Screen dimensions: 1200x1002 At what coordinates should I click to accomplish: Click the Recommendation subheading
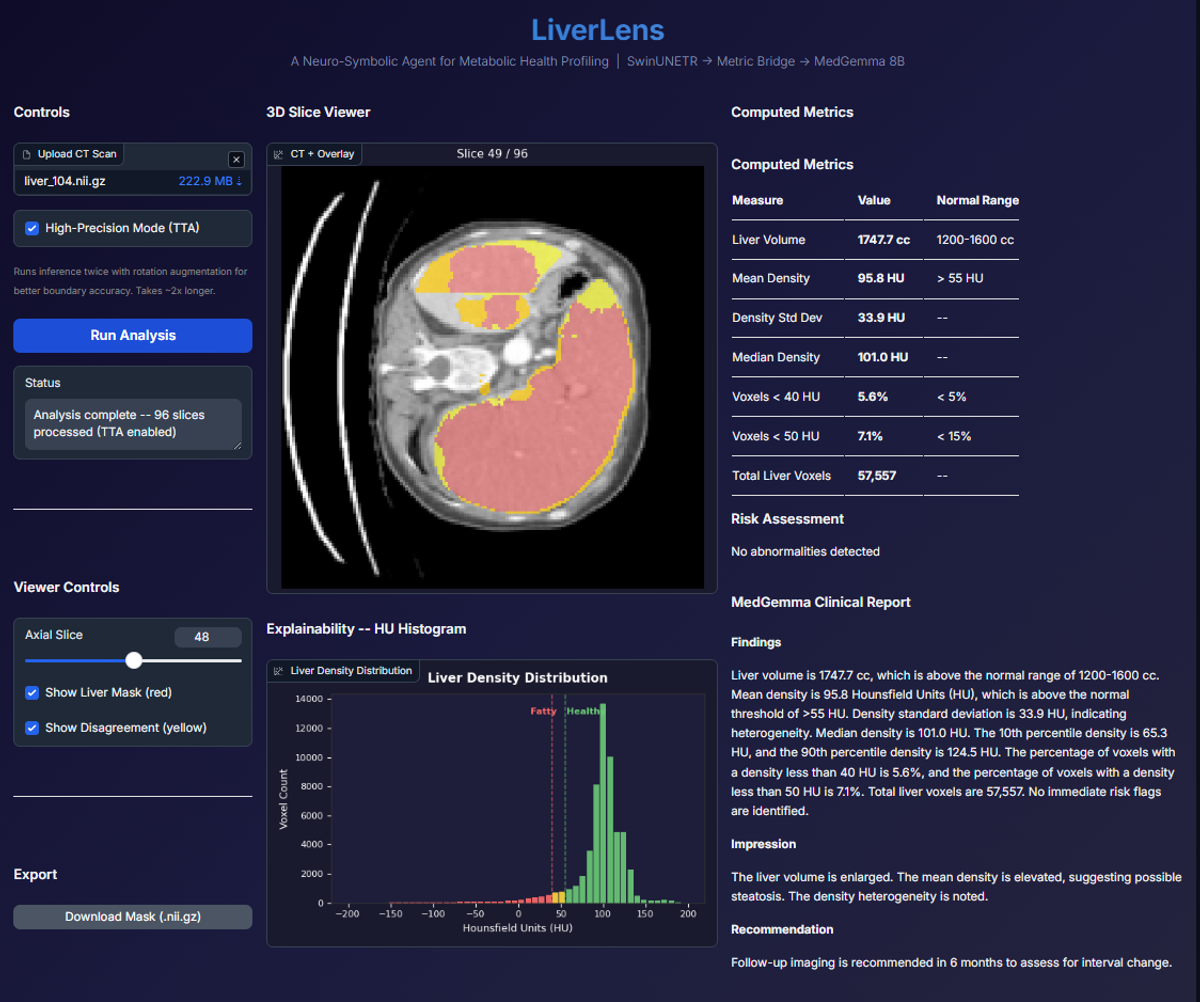point(782,929)
